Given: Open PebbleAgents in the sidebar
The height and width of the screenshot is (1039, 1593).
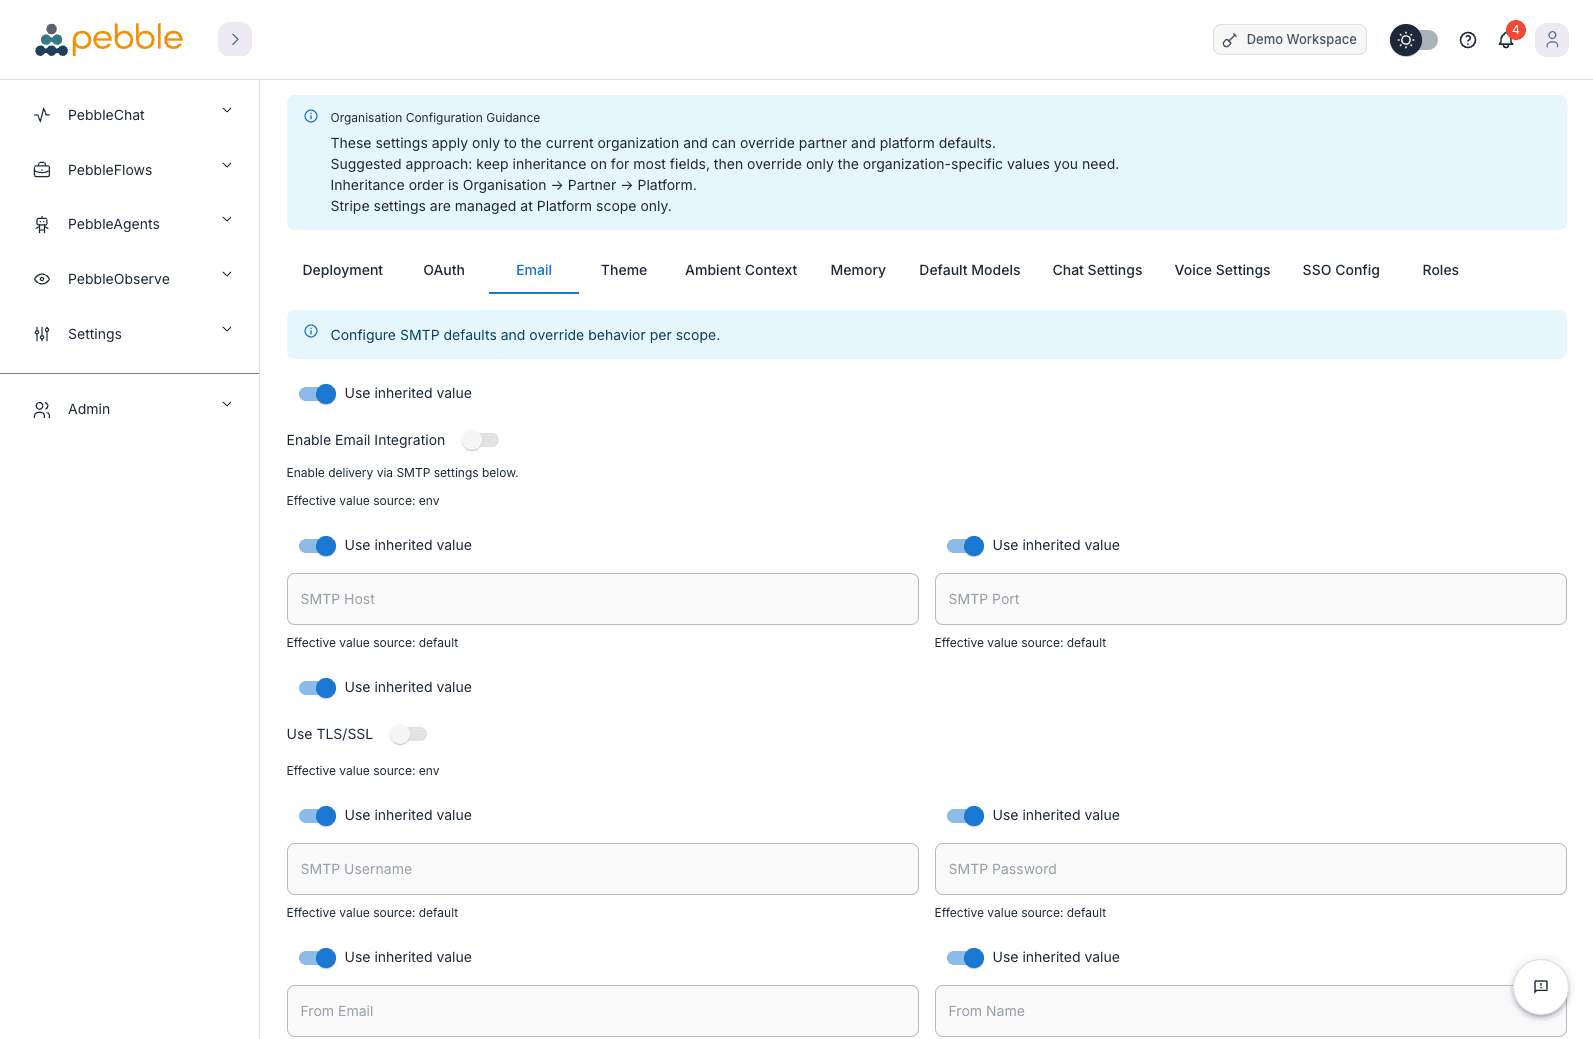Looking at the screenshot, I should coord(114,224).
